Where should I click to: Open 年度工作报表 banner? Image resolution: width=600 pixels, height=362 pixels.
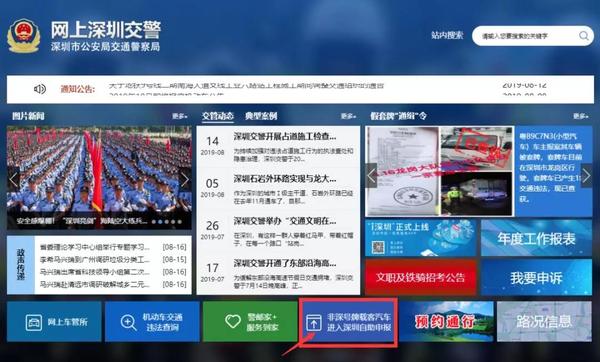pos(536,238)
